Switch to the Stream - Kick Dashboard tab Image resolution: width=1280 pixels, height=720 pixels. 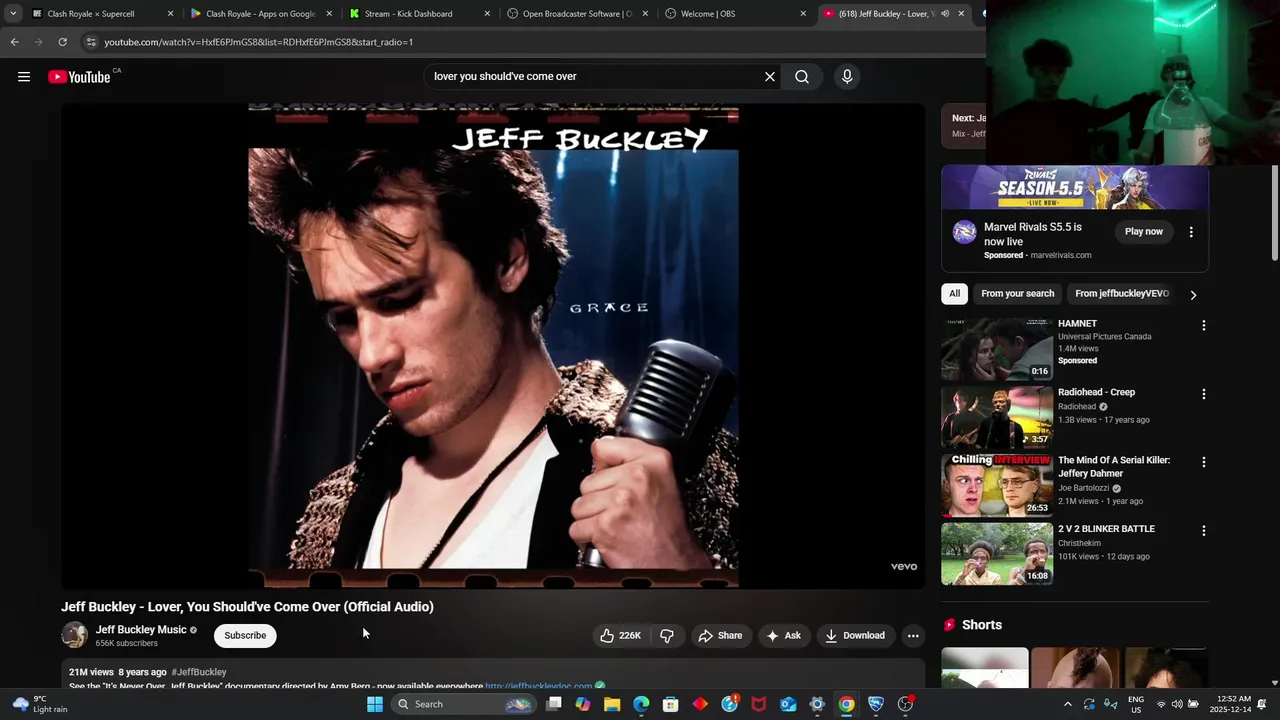point(418,14)
